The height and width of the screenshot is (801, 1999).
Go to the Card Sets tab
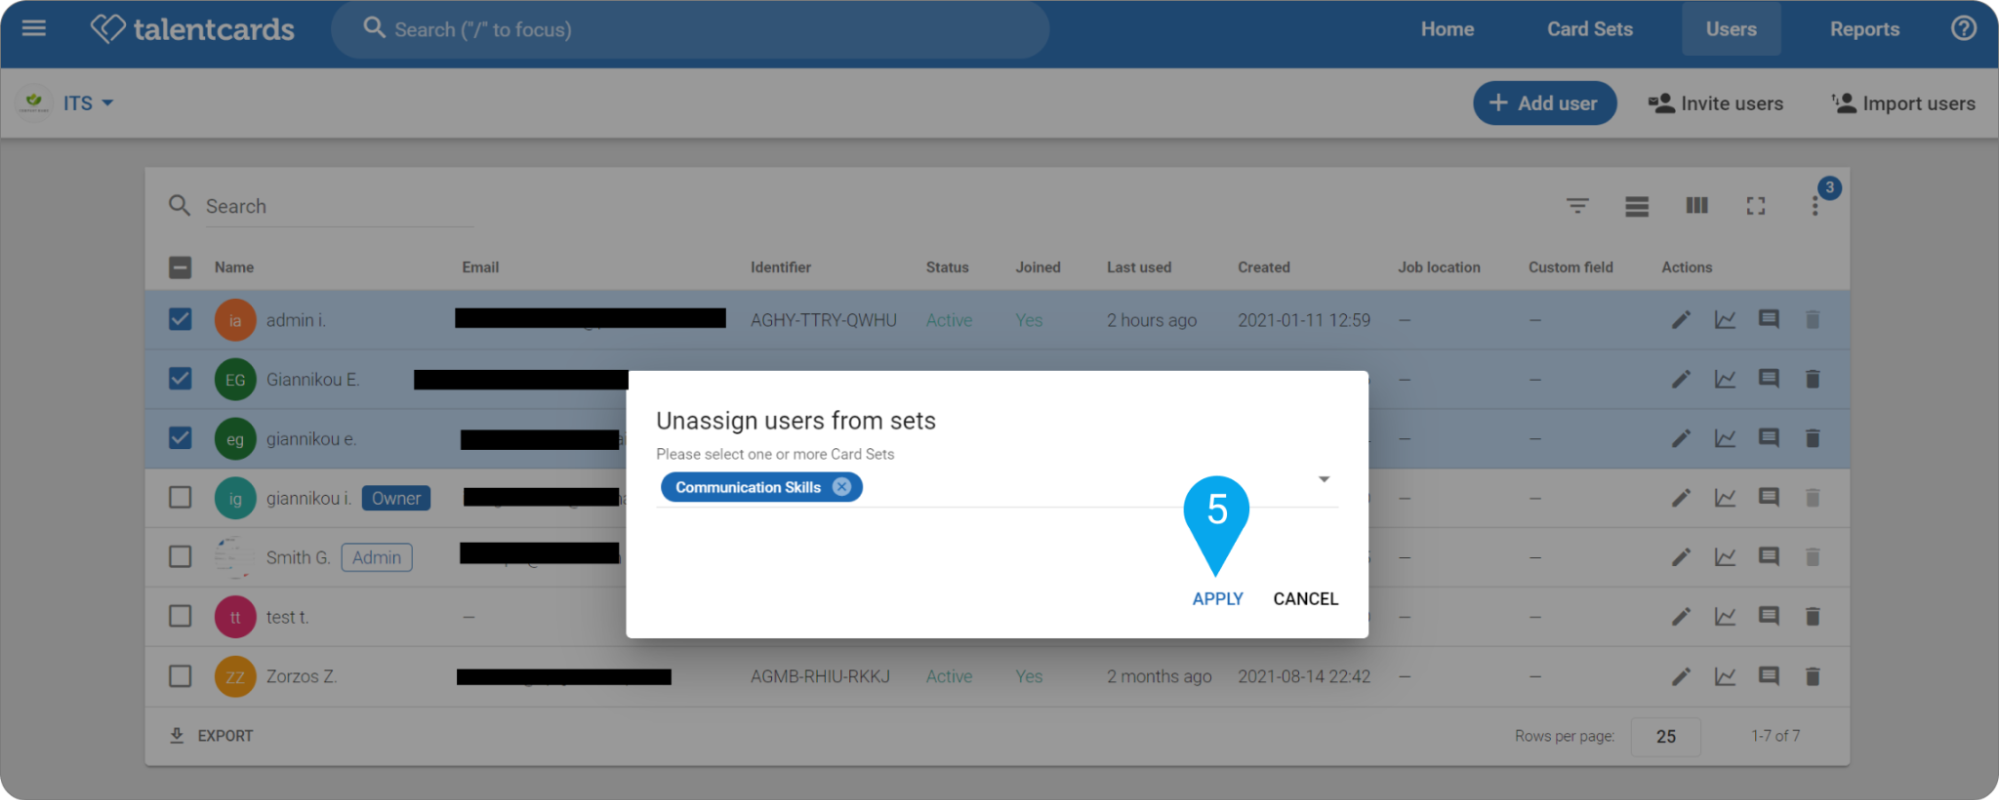pyautogui.click(x=1589, y=29)
